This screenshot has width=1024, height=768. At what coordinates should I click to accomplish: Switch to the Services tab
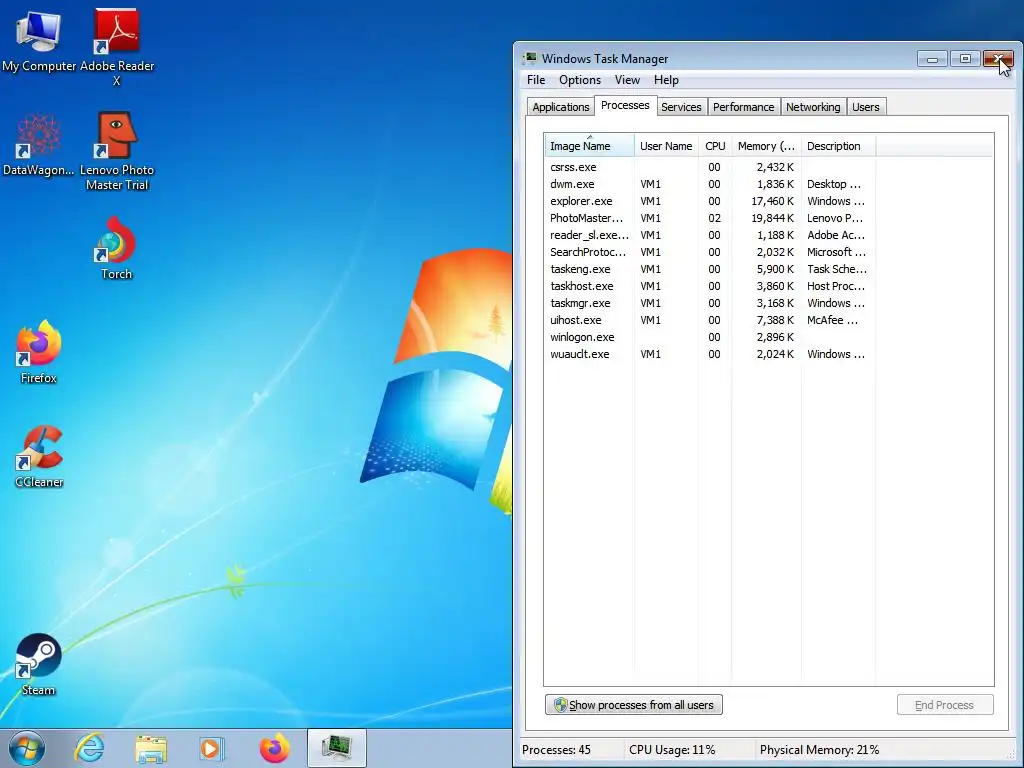(x=681, y=107)
